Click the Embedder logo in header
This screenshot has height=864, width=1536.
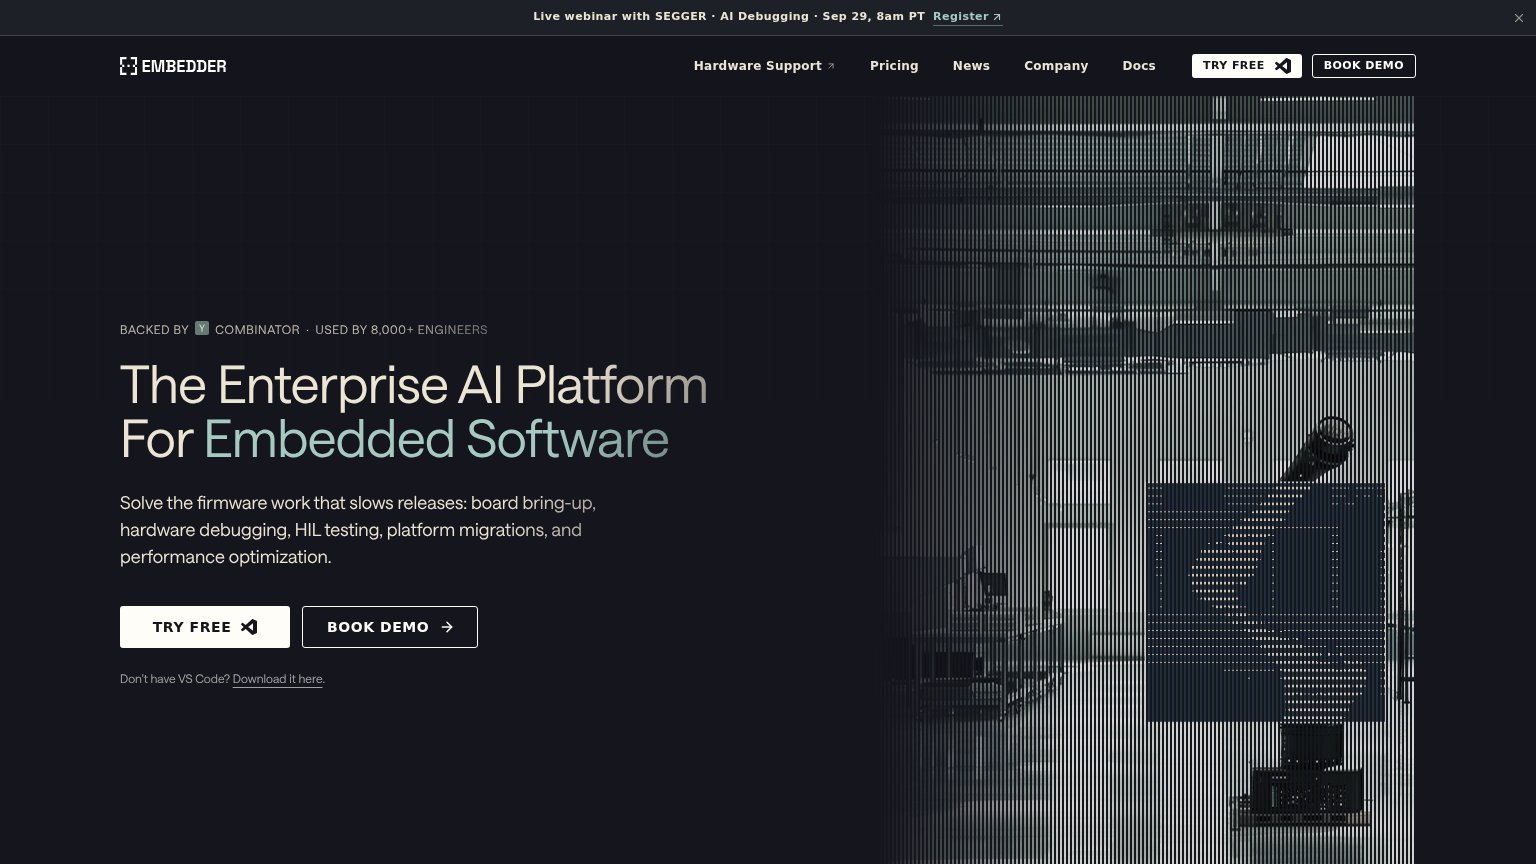coord(173,66)
